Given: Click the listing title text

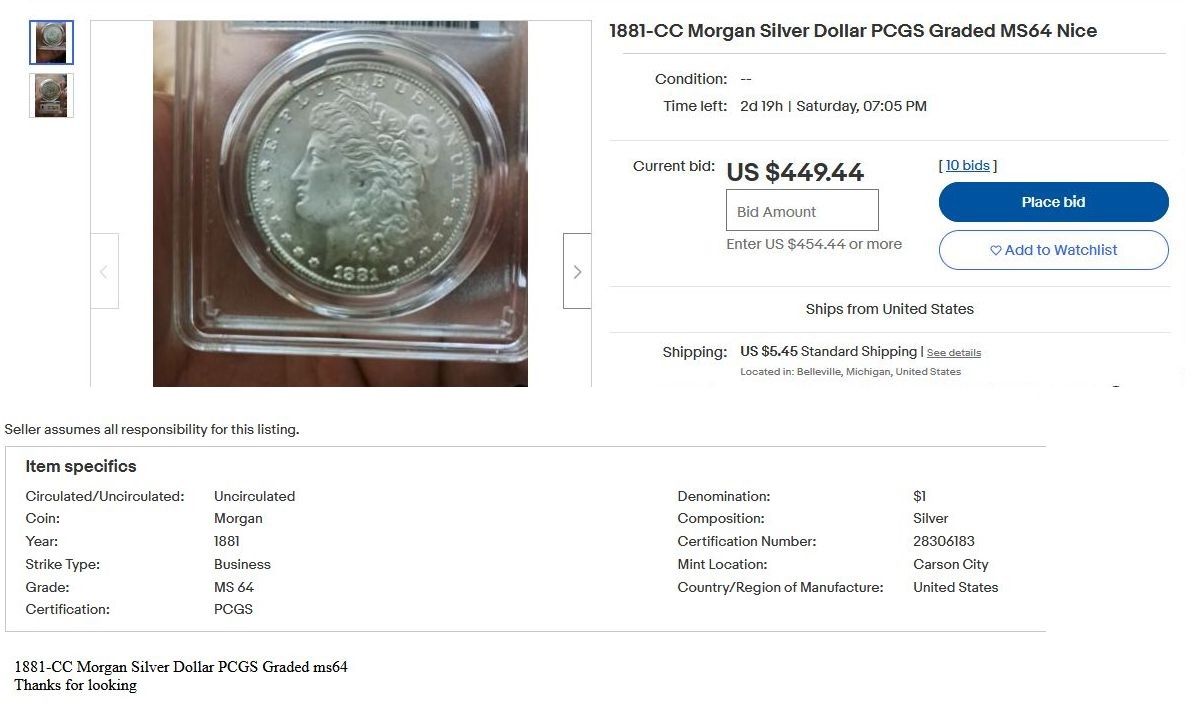Looking at the screenshot, I should coord(853,31).
